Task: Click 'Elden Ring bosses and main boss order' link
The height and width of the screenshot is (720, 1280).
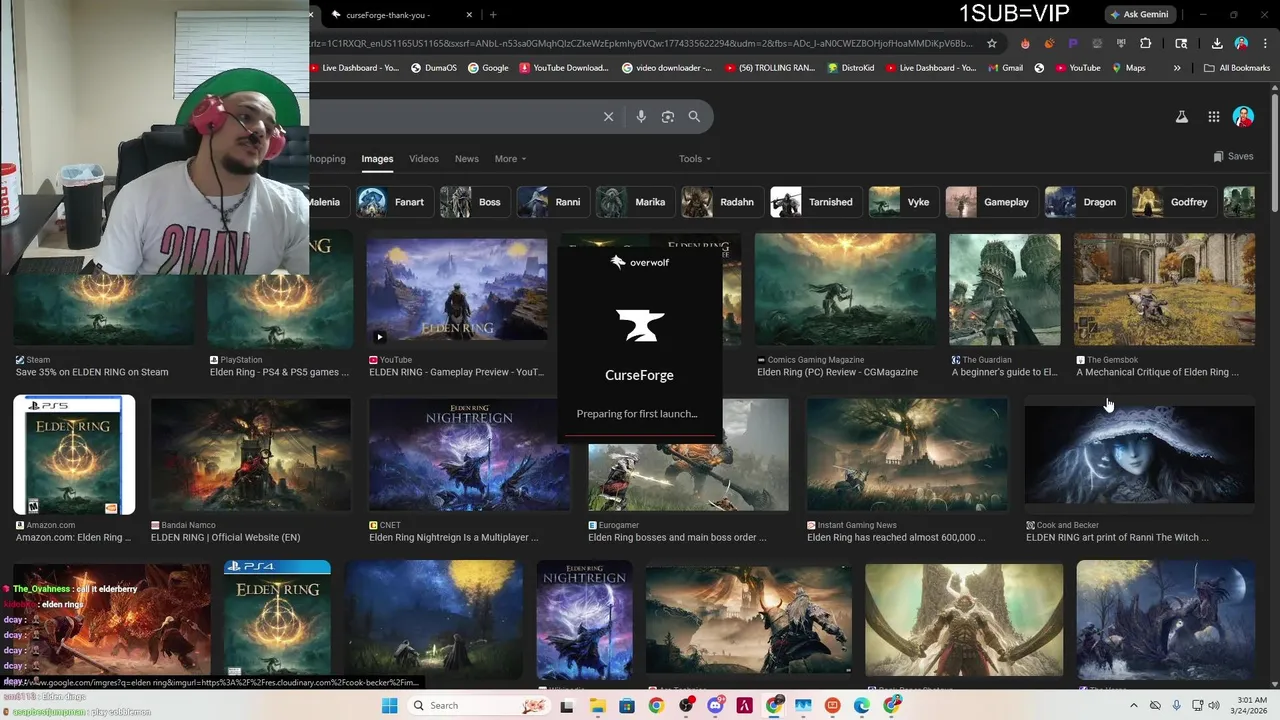Action: (x=677, y=538)
